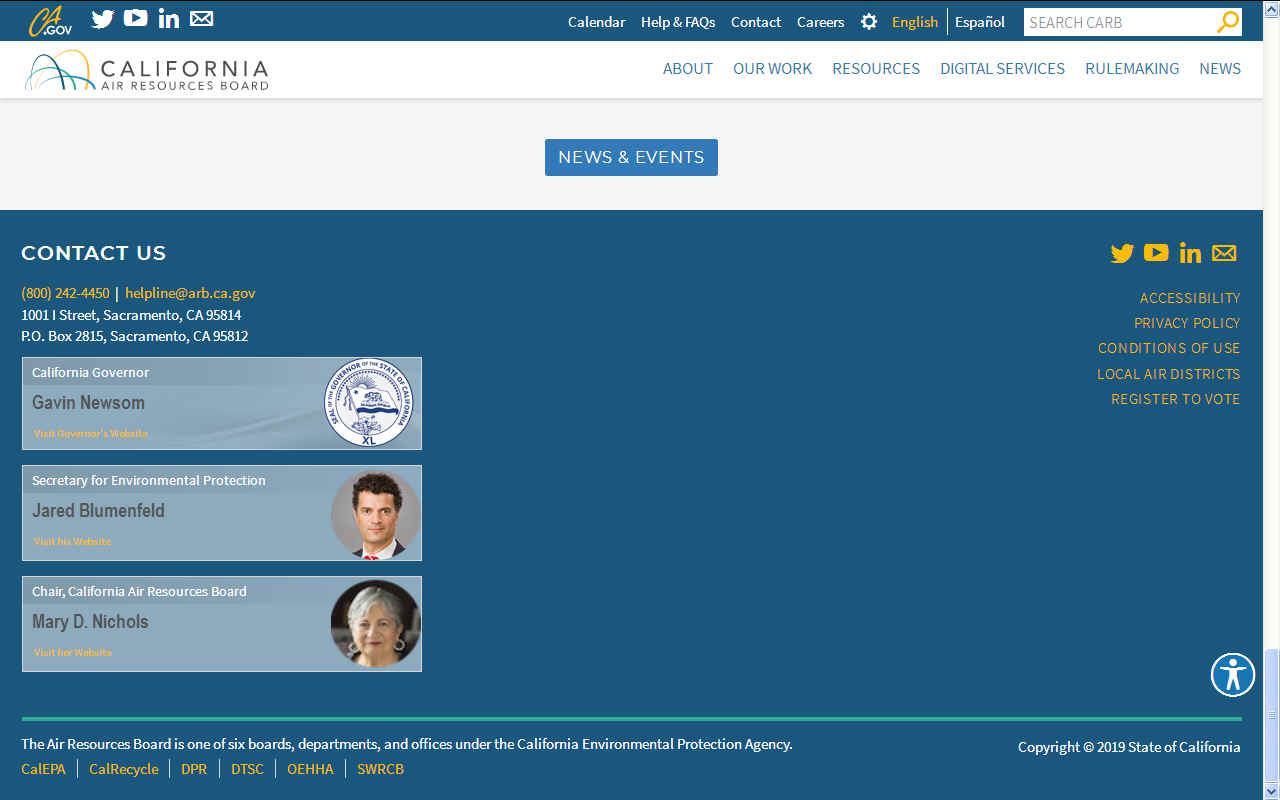This screenshot has width=1280, height=800.
Task: Call the (800) 242-4450 phone link
Action: [65, 293]
